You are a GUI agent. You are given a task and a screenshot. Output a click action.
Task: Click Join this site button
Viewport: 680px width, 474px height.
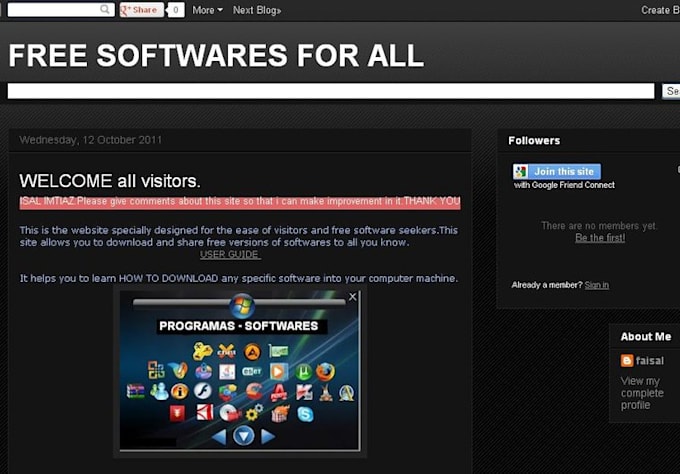point(557,171)
